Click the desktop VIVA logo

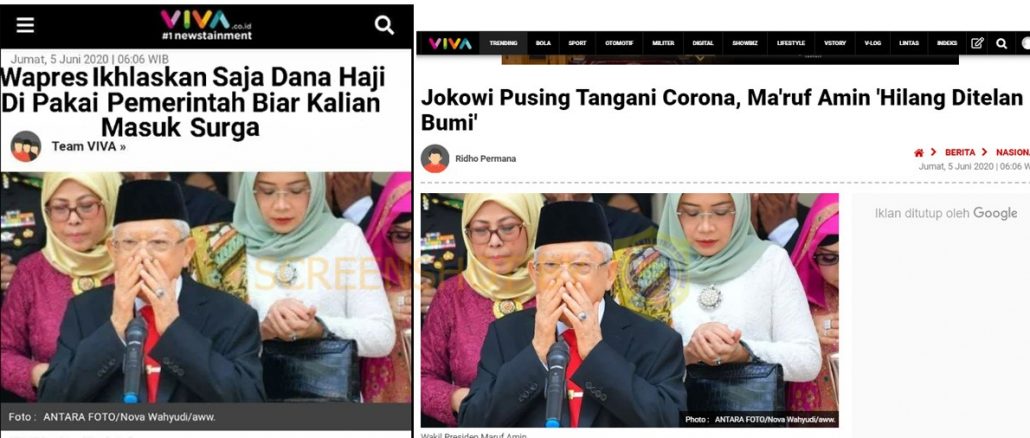pyautogui.click(x=450, y=43)
